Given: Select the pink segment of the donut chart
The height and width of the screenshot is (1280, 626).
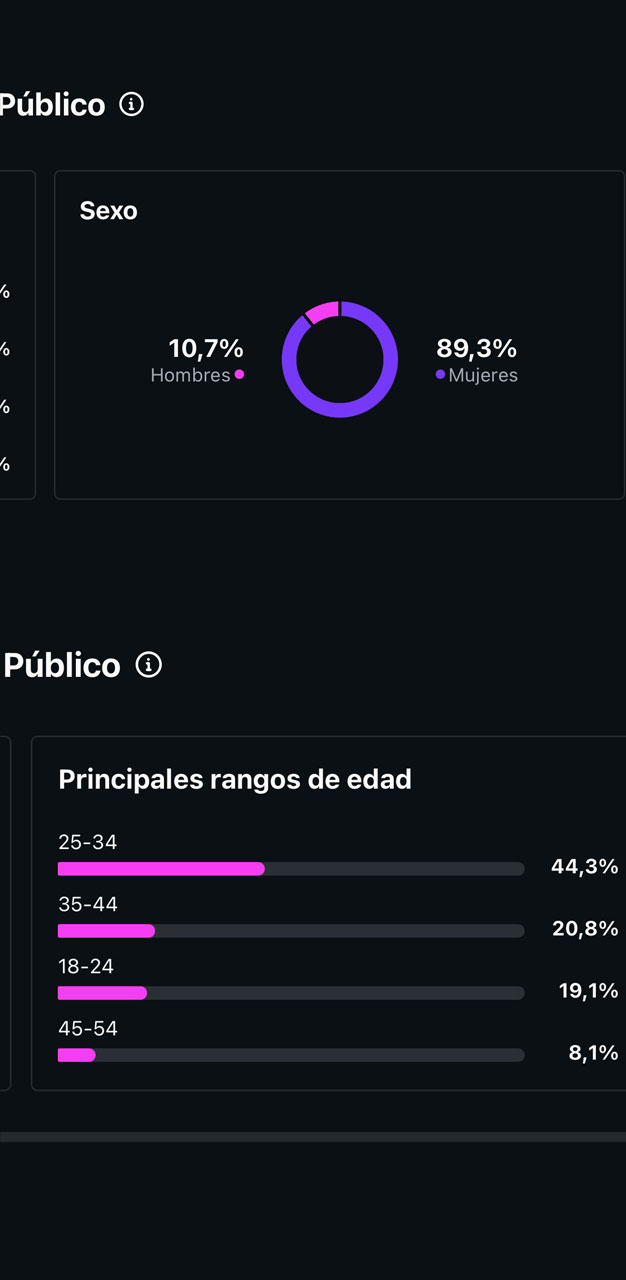Looking at the screenshot, I should (x=323, y=311).
